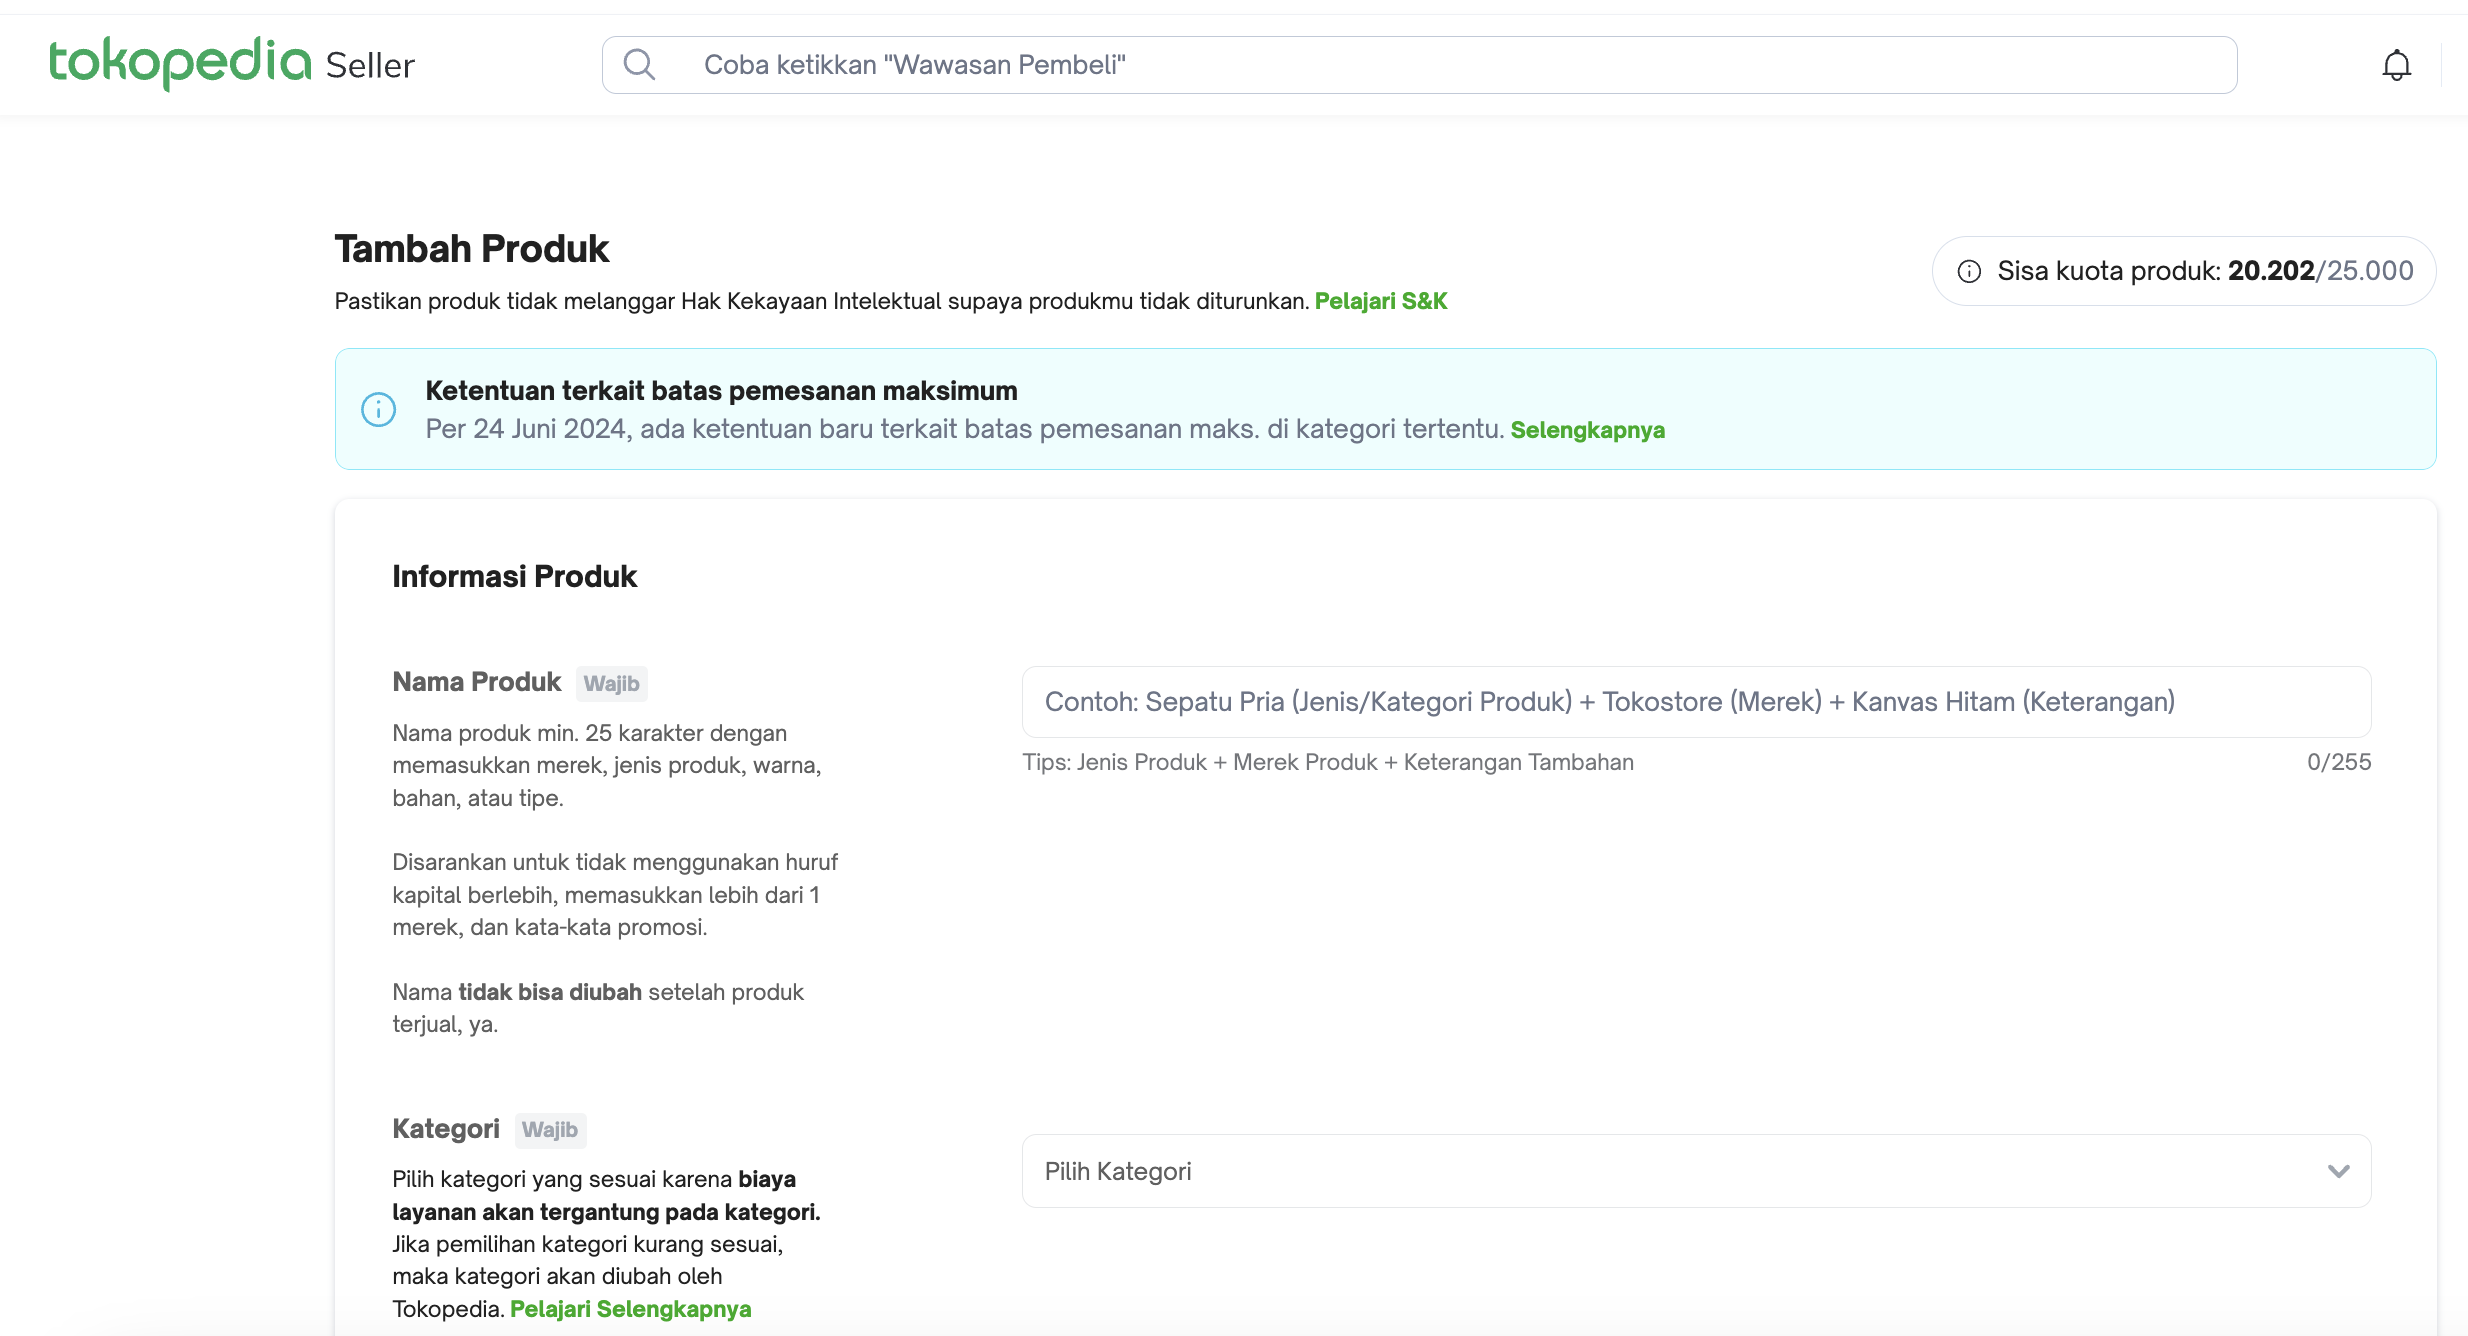Click the 0/255 character counter
2468x1336 pixels.
coord(2338,762)
